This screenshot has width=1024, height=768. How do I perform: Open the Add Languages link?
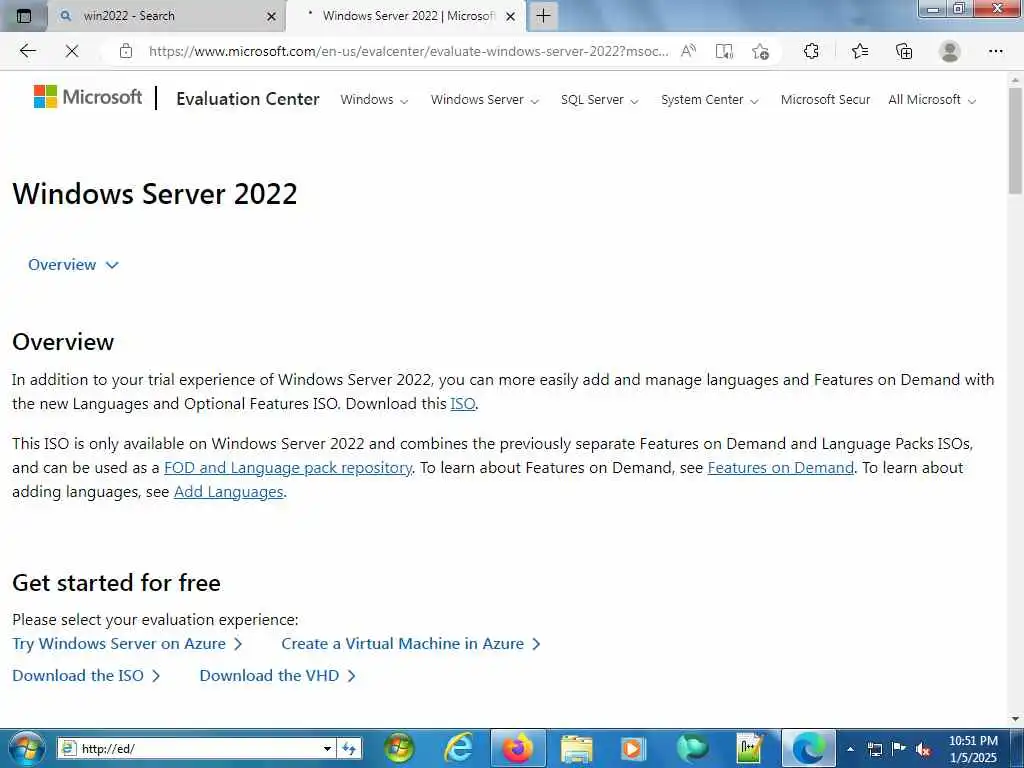(x=229, y=492)
